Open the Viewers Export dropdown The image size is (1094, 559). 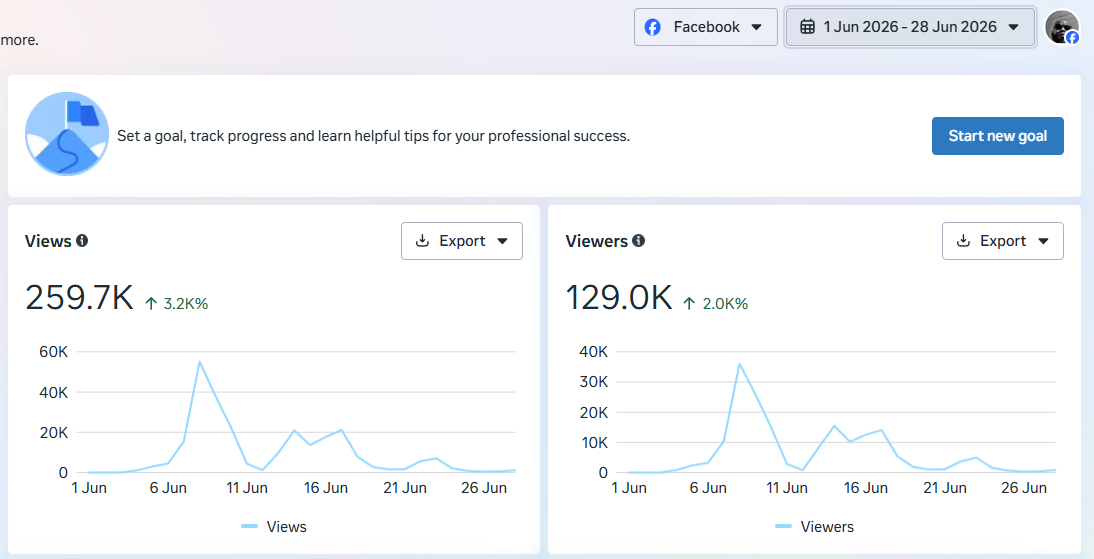(1002, 241)
